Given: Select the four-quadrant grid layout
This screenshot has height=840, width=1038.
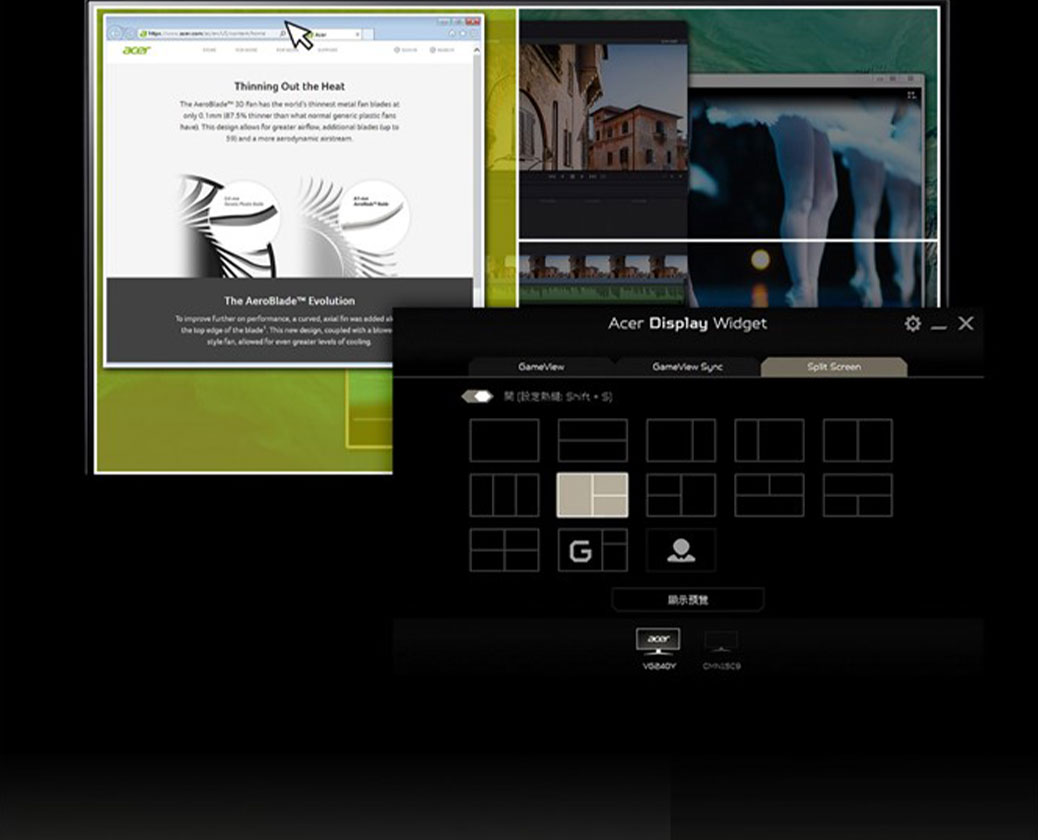Looking at the screenshot, I should 504,550.
